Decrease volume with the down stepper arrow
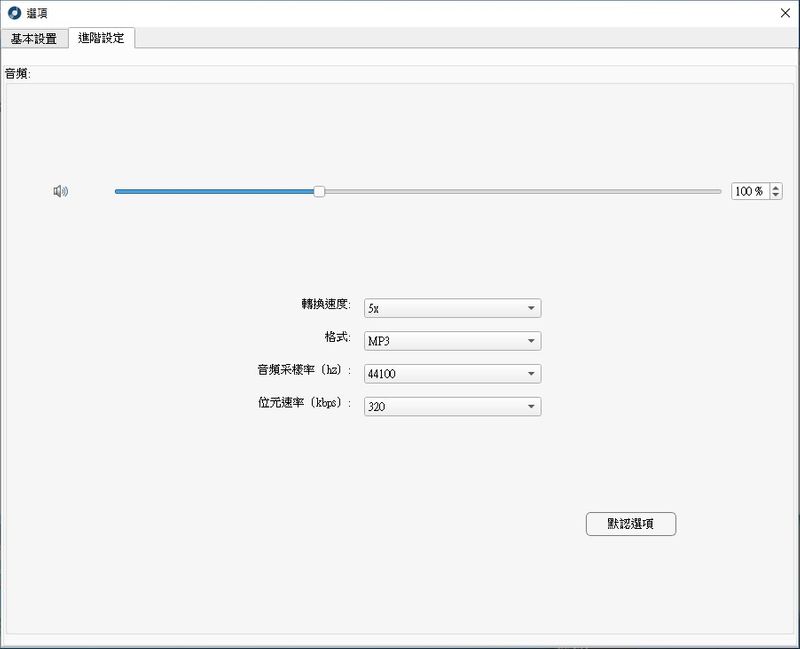This screenshot has height=649, width=800. [776, 195]
